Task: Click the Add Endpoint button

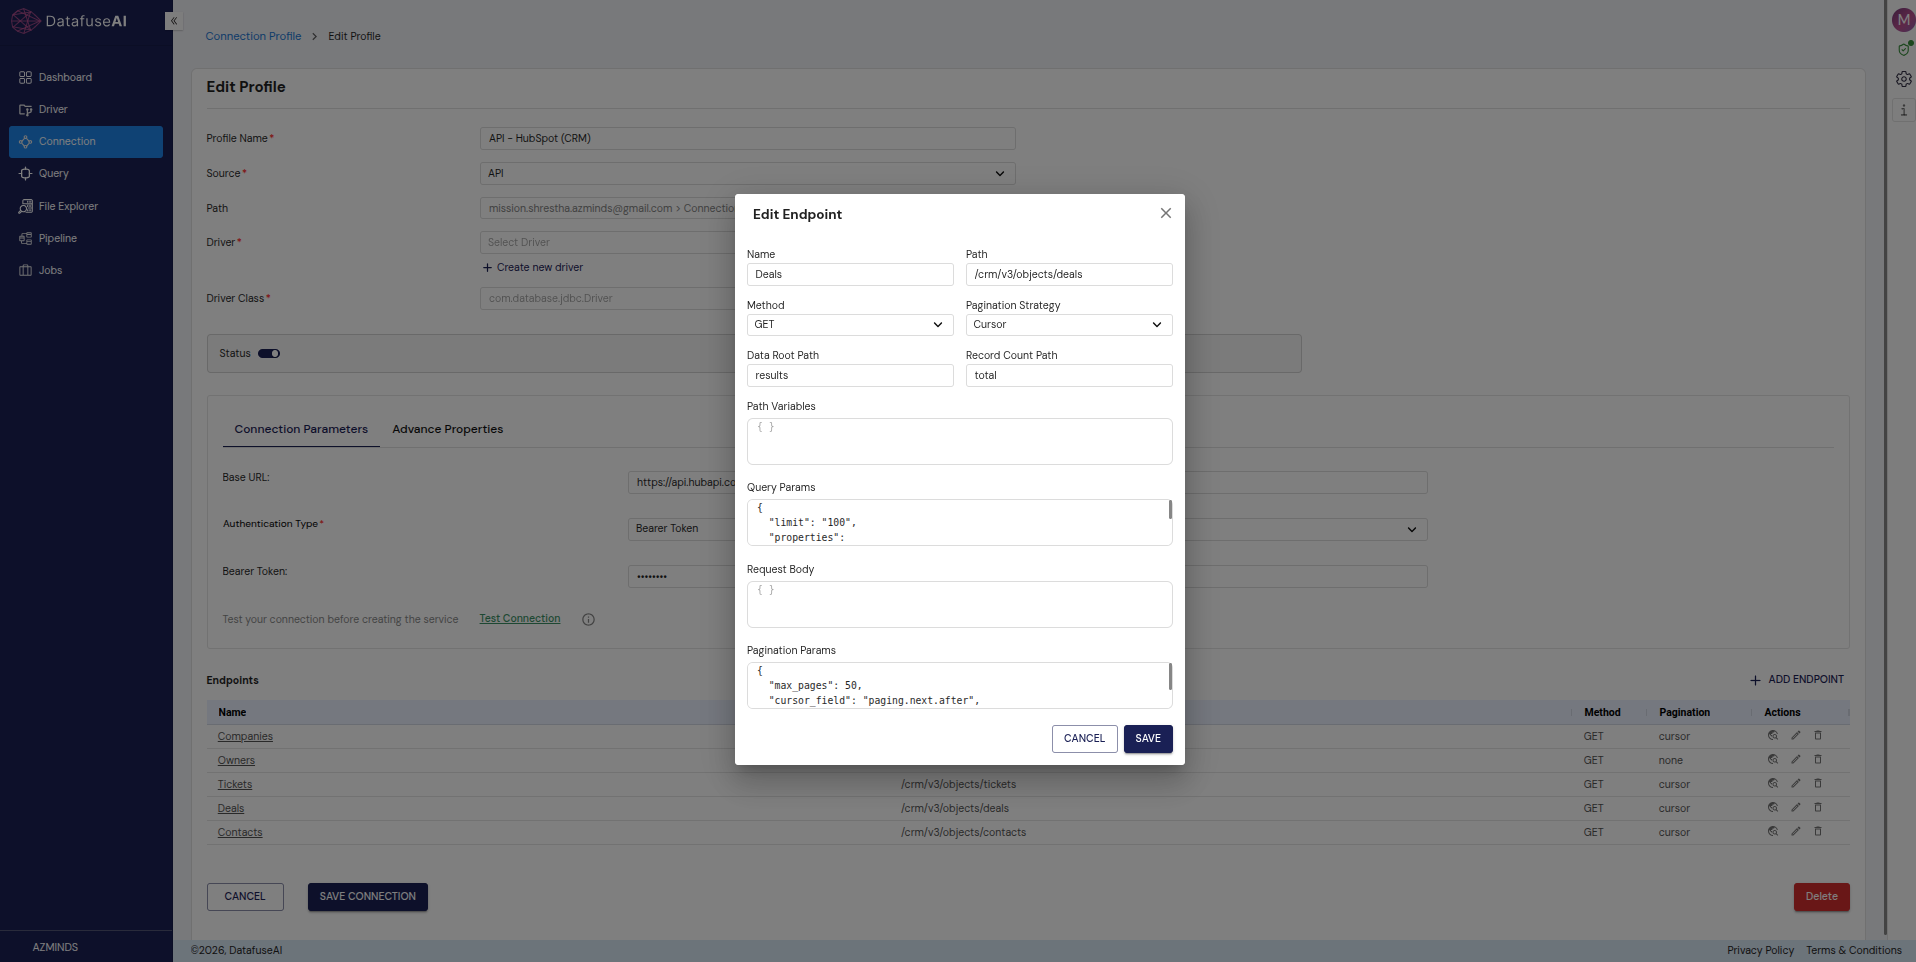Action: [1797, 680]
